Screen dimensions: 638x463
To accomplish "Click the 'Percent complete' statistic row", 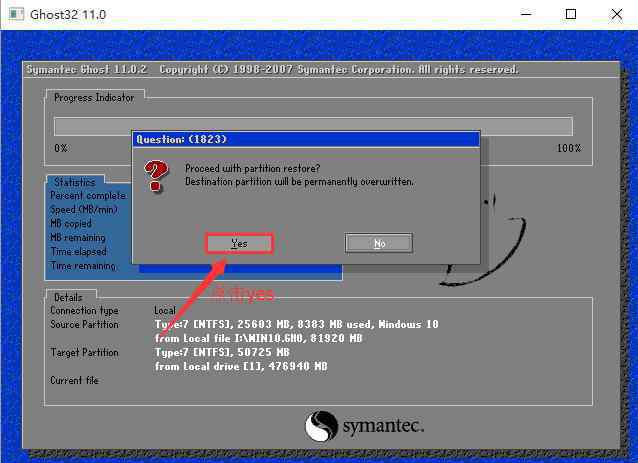I will (88, 196).
